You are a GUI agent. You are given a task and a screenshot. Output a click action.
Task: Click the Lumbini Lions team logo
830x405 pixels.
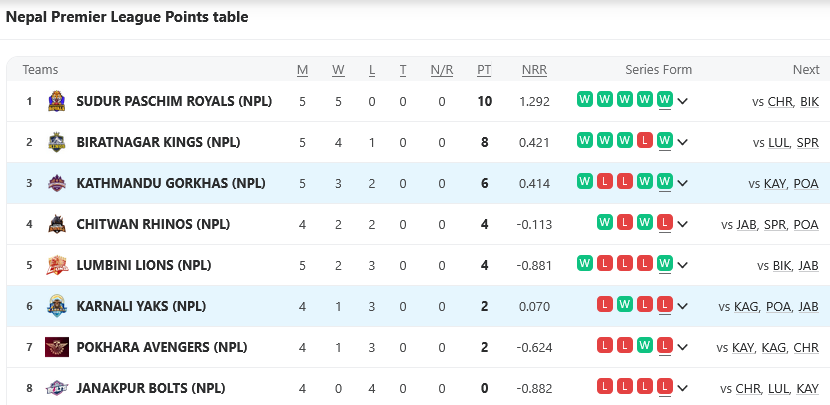click(x=57, y=265)
